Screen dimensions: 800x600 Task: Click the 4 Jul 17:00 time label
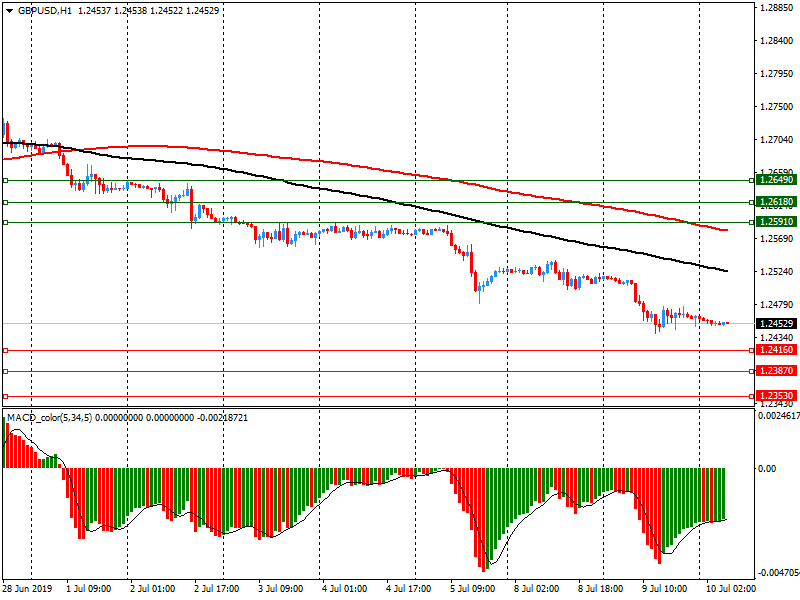coord(409,588)
